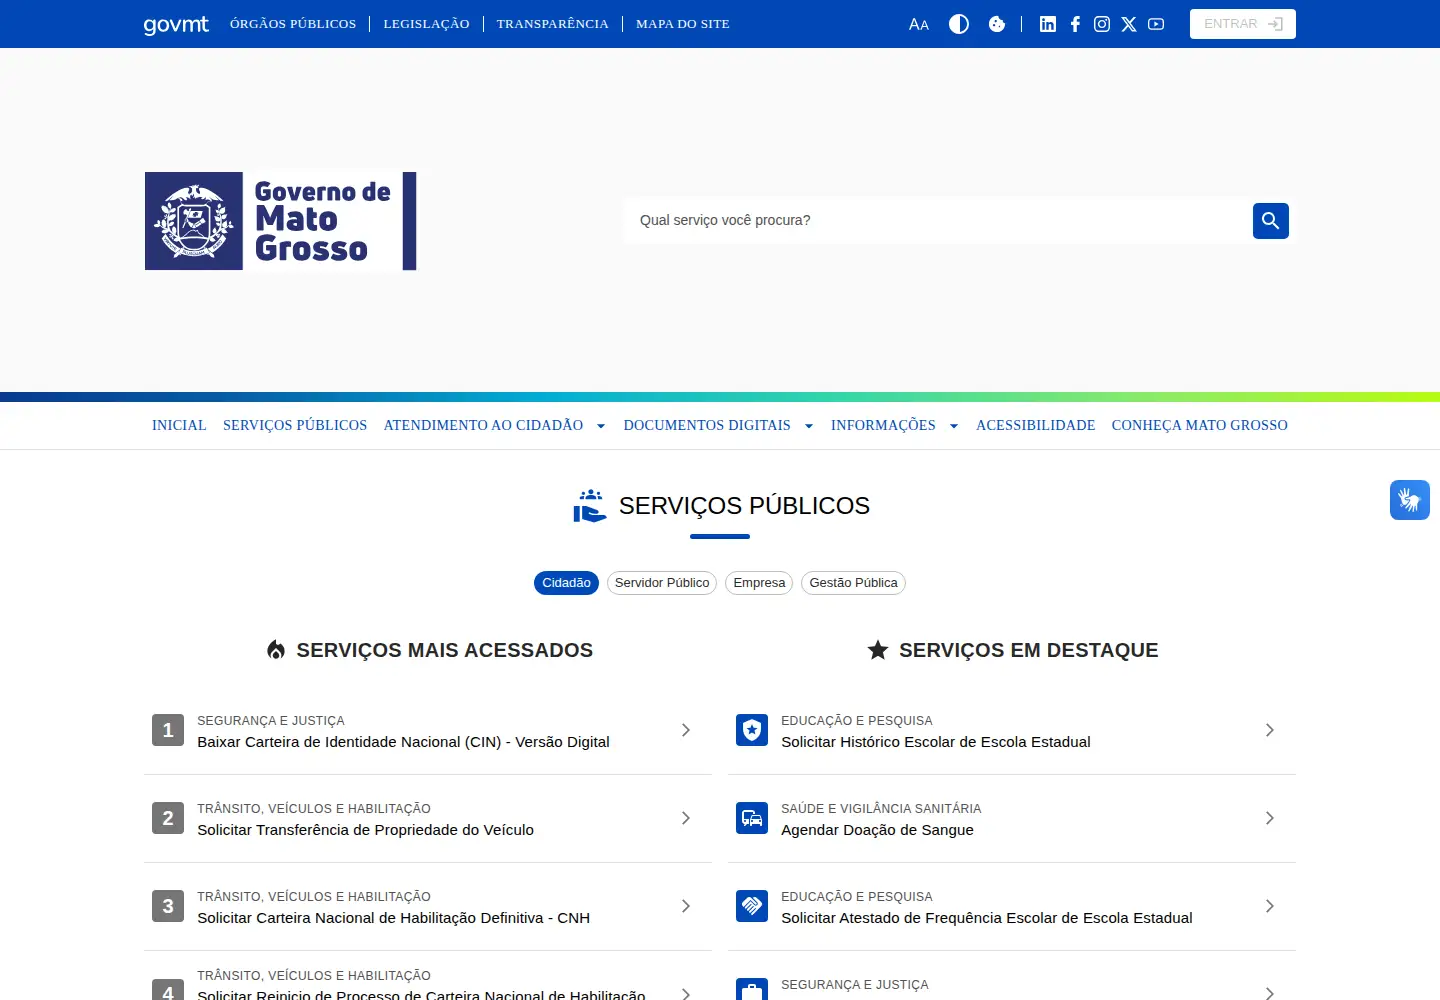Click chevron for Agendar Doação de Sangue
This screenshot has height=1000, width=1440.
[1270, 818]
